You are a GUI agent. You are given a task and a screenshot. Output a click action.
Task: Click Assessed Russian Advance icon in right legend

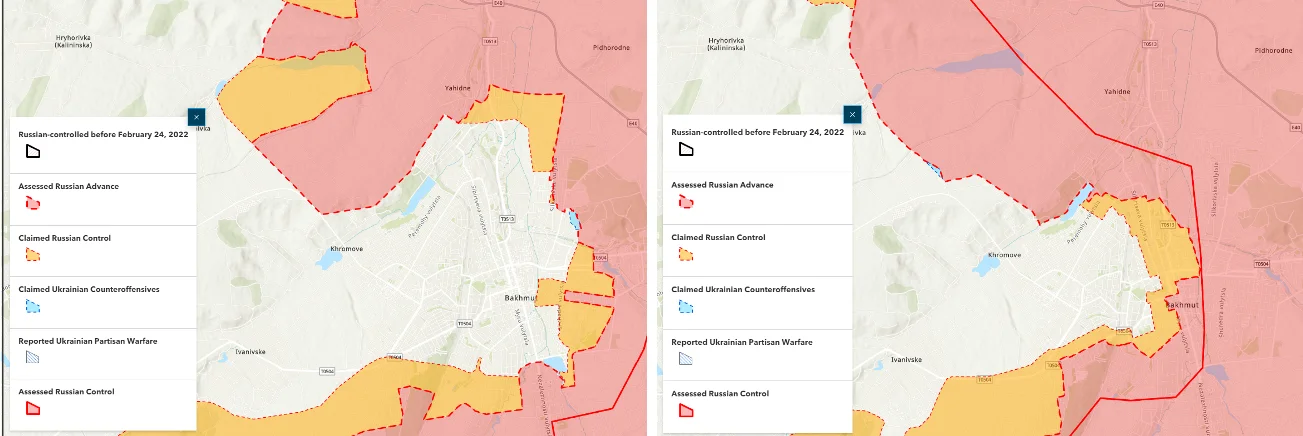(686, 202)
